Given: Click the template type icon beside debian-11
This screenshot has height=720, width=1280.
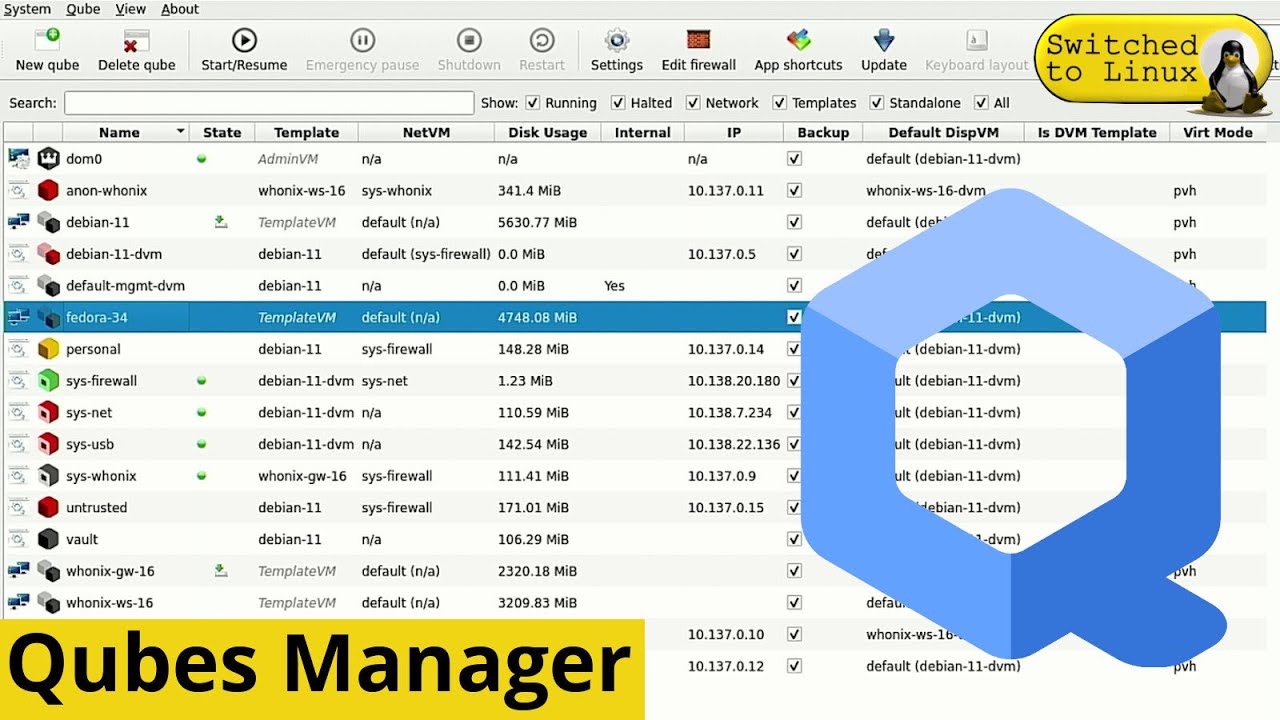Looking at the screenshot, I should (18, 222).
